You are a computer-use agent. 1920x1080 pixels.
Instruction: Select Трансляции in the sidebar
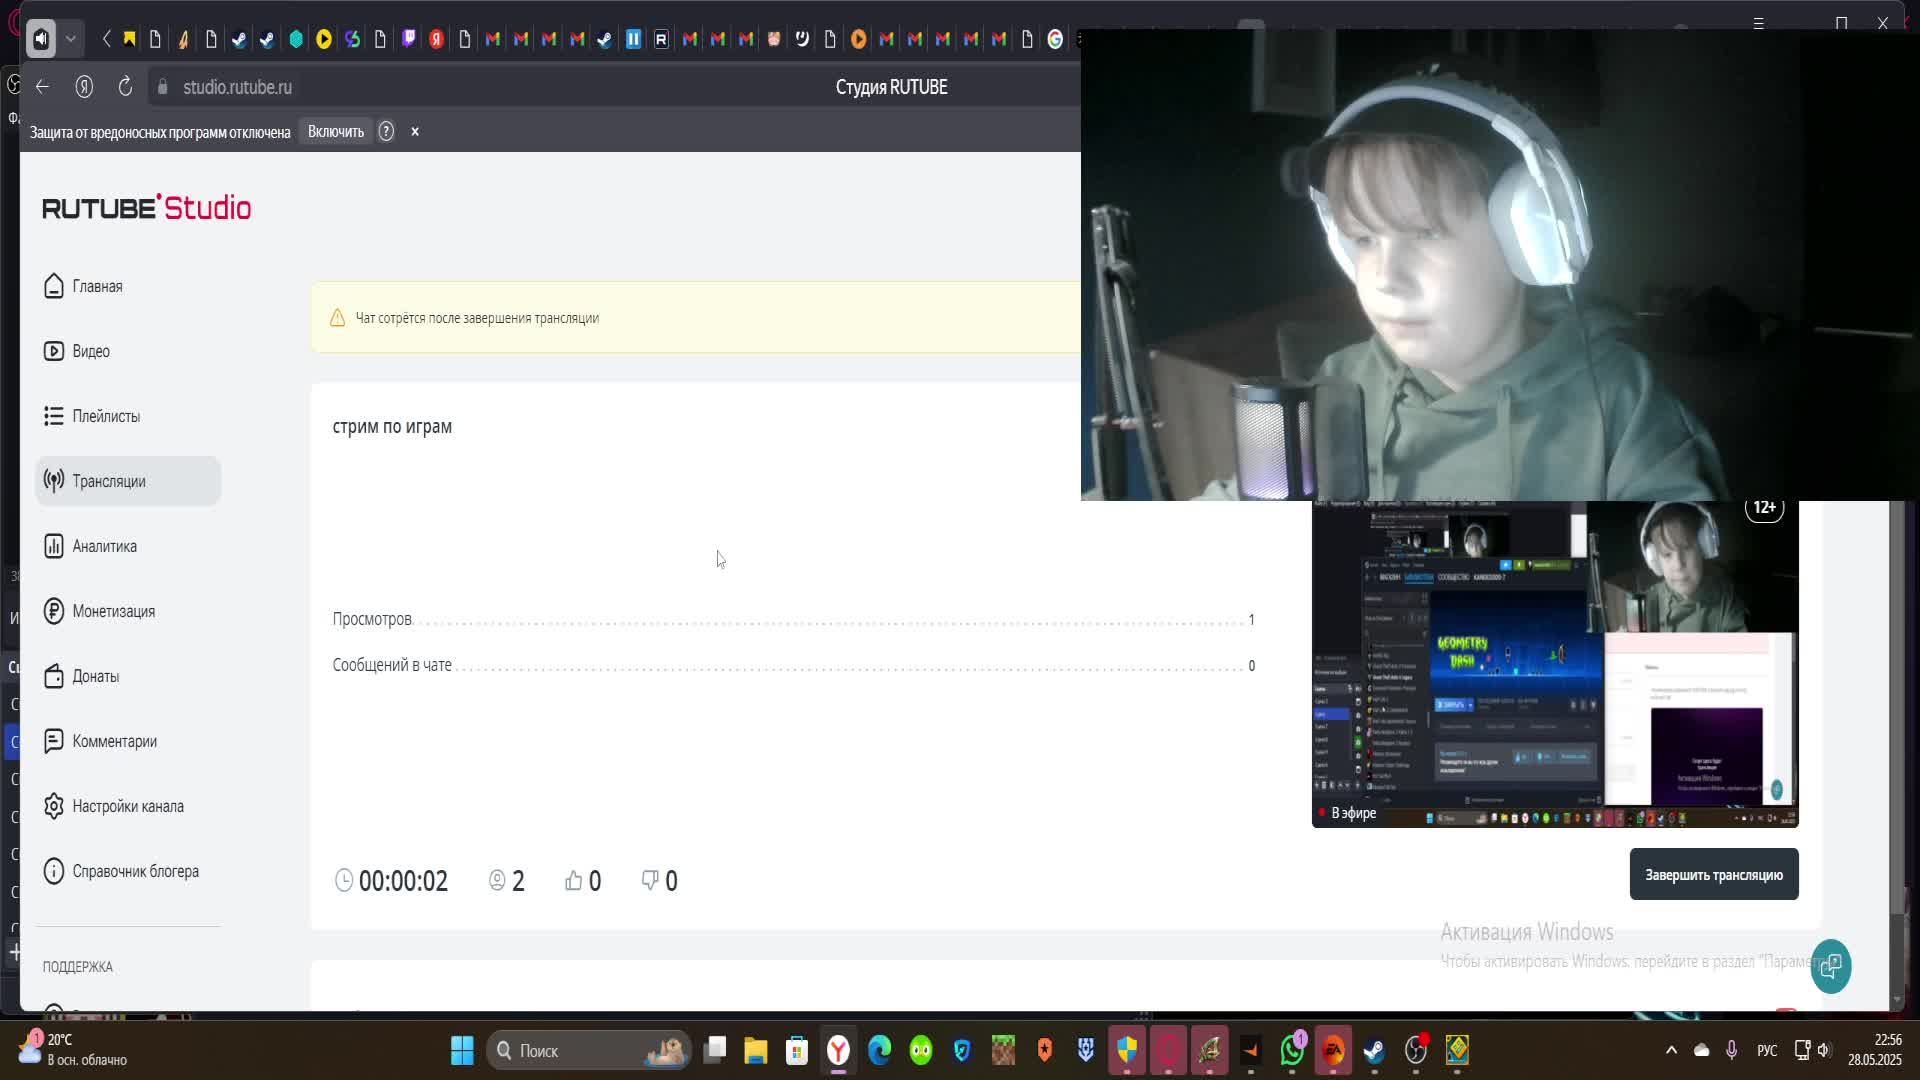coord(128,481)
